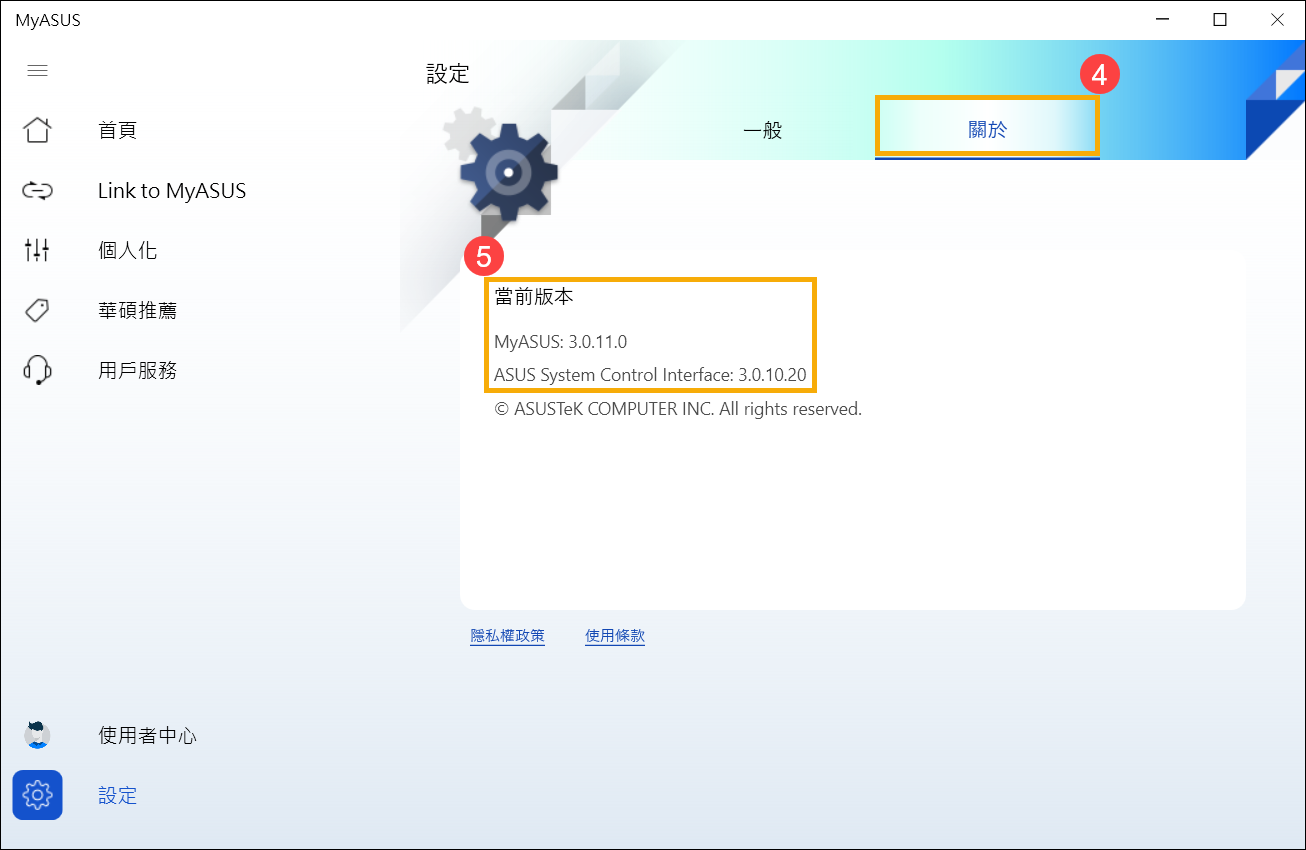Open 使用者中心 in the sidebar

click(147, 735)
